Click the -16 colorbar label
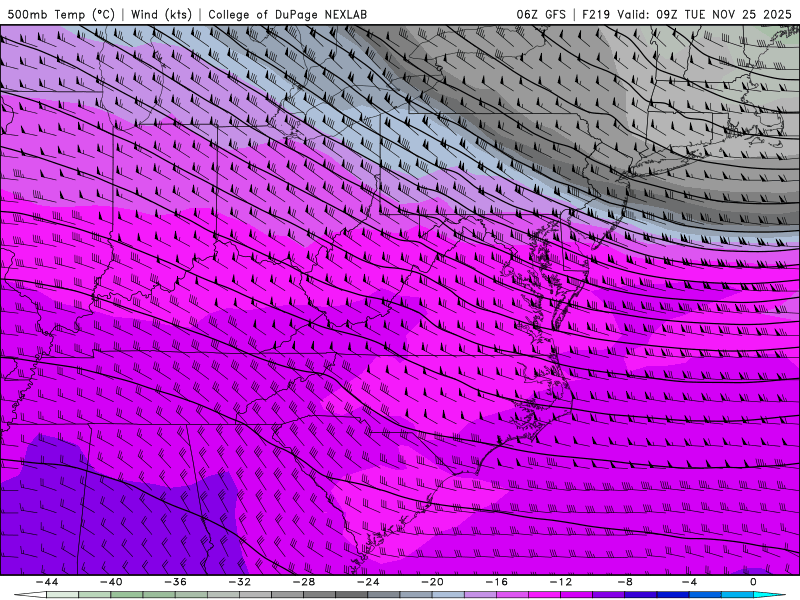Screen dimensions: 800x600 (497, 582)
